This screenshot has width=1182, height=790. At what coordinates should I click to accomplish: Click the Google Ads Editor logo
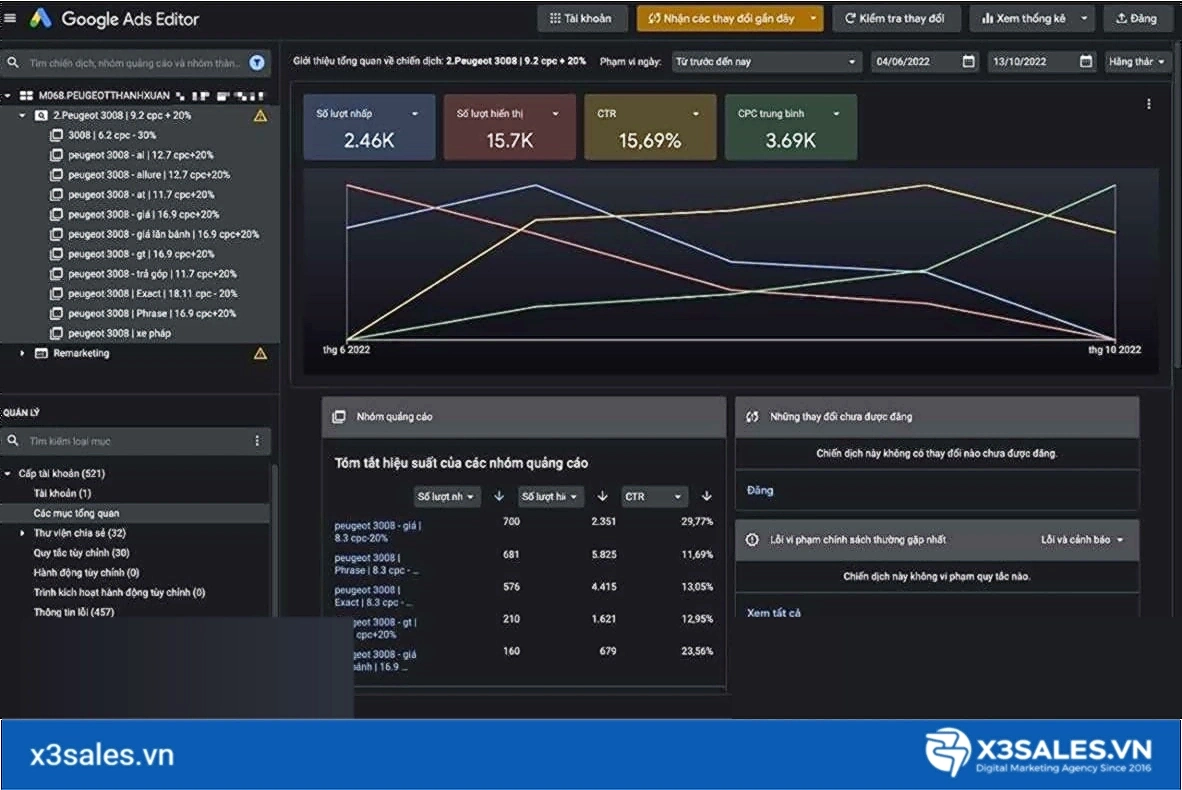pos(41,18)
